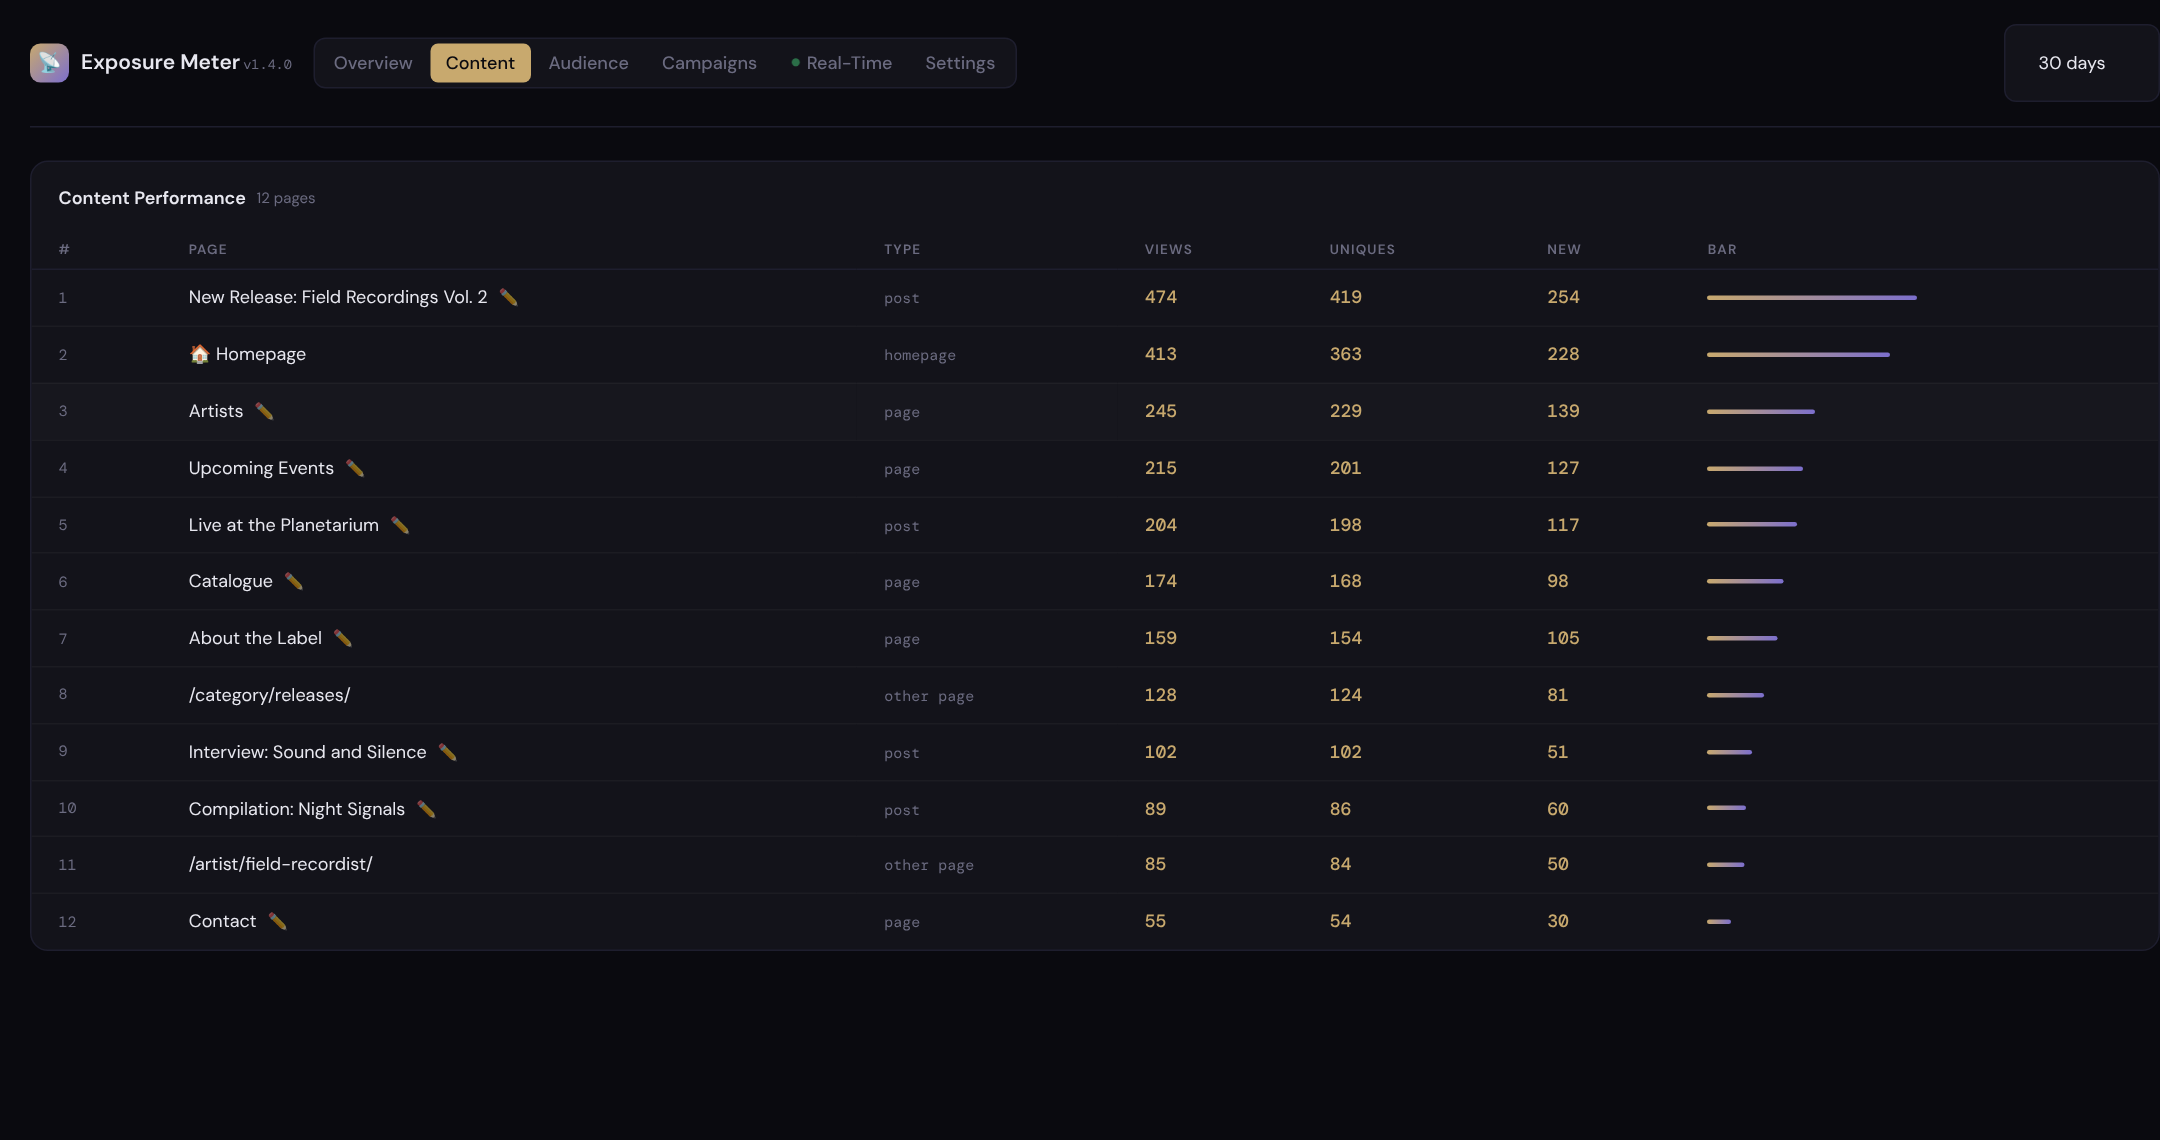Image resolution: width=2160 pixels, height=1140 pixels.
Task: Edit the Catalogue page with pencil icon
Action: click(293, 581)
